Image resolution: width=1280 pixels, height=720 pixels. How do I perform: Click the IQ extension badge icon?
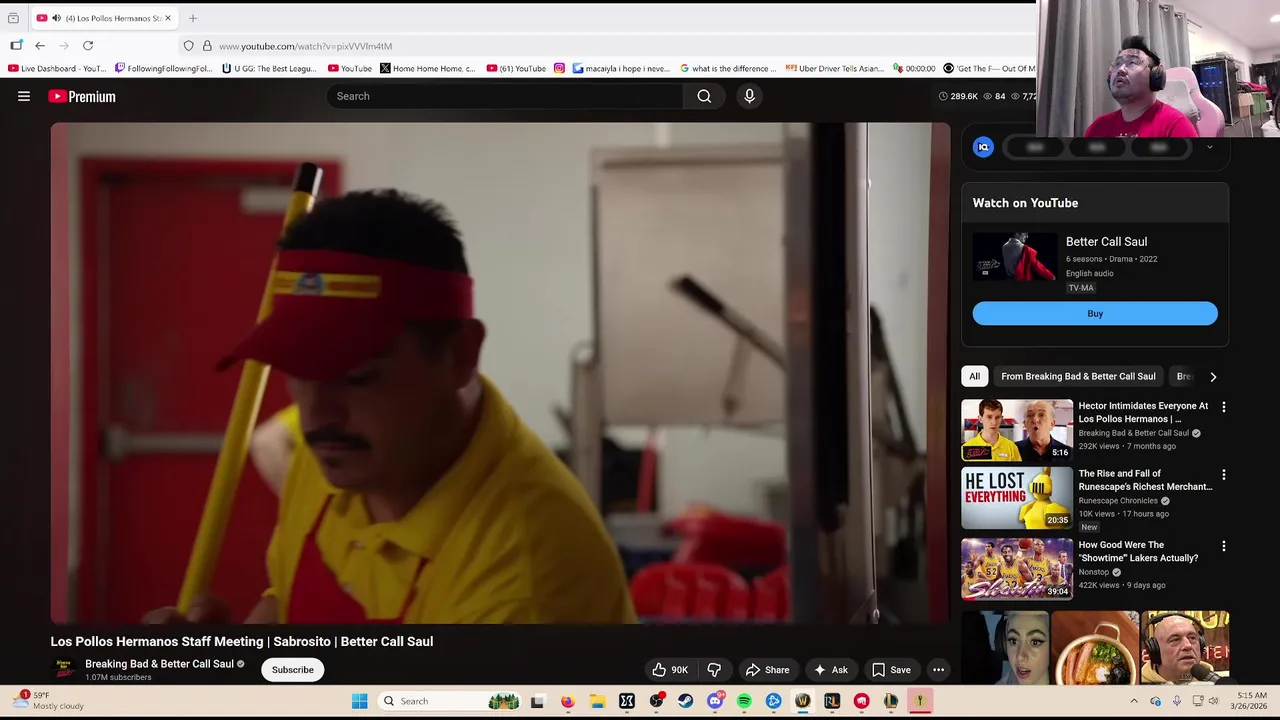pyautogui.click(x=983, y=147)
